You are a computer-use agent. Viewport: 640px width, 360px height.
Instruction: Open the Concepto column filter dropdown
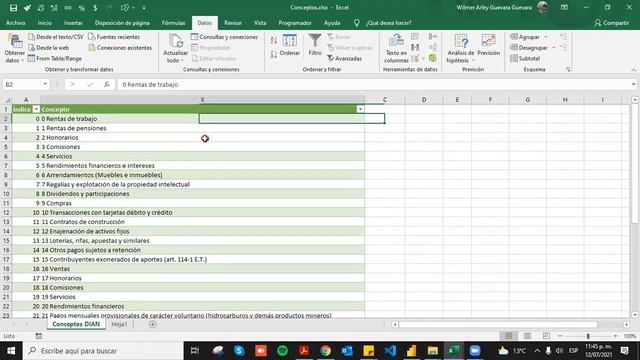pos(360,109)
